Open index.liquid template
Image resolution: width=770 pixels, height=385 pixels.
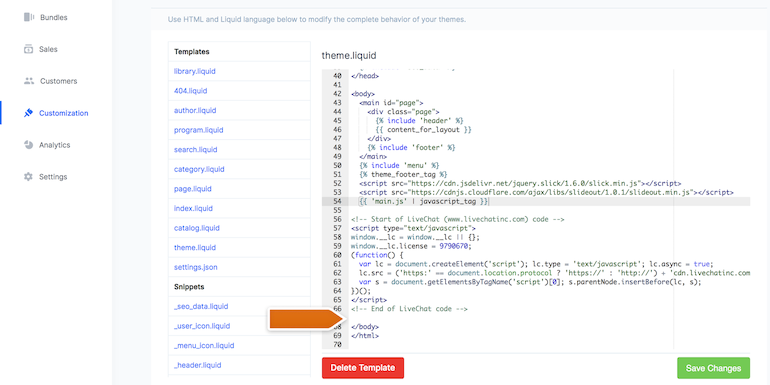tap(193, 209)
